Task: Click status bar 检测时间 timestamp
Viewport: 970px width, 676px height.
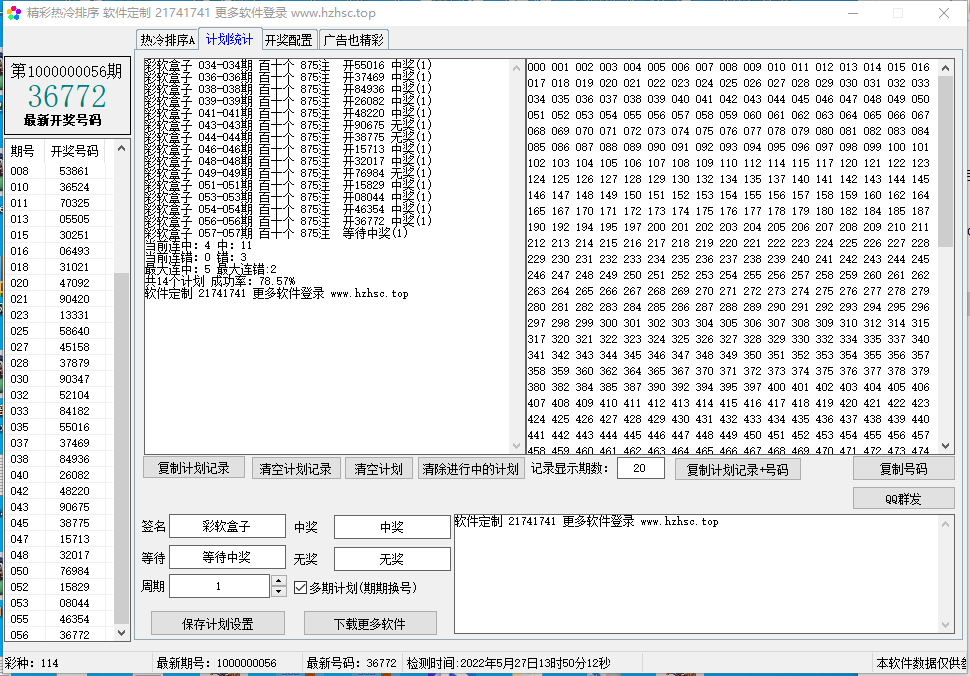Action: click(509, 663)
